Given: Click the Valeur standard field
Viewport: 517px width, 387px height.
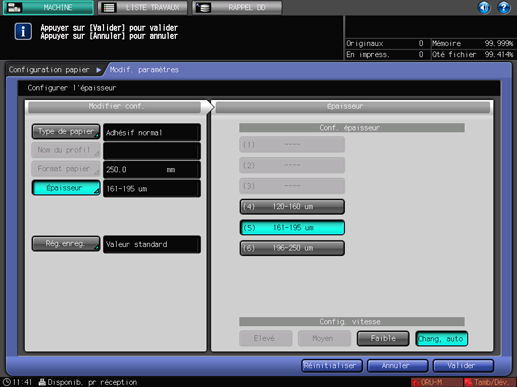Looking at the screenshot, I should click(x=152, y=244).
